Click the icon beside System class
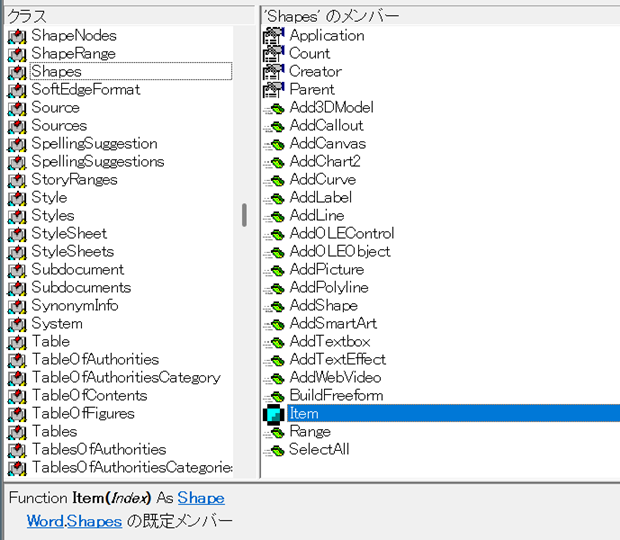The height and width of the screenshot is (540, 620). (x=17, y=324)
